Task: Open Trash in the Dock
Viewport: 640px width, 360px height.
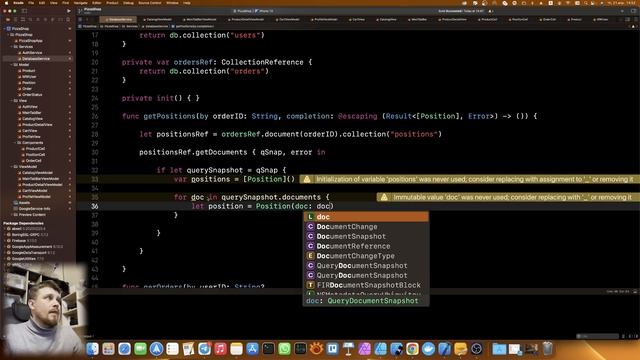Action: pos(548,349)
